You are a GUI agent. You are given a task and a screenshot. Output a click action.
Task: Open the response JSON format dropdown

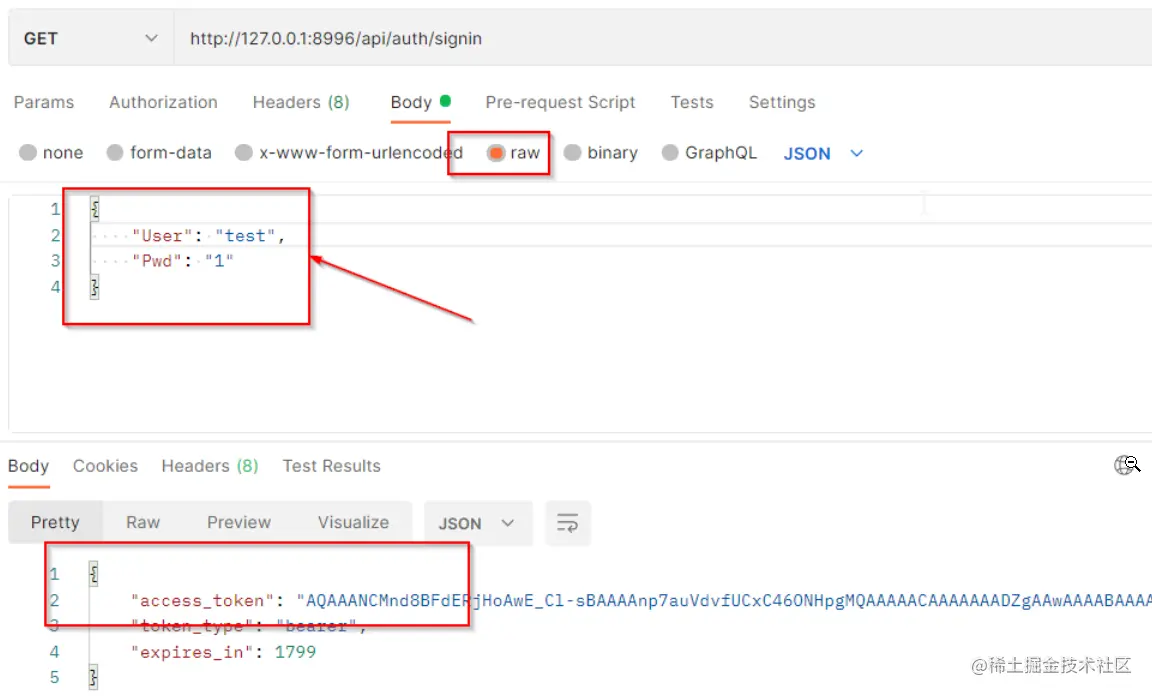click(478, 523)
